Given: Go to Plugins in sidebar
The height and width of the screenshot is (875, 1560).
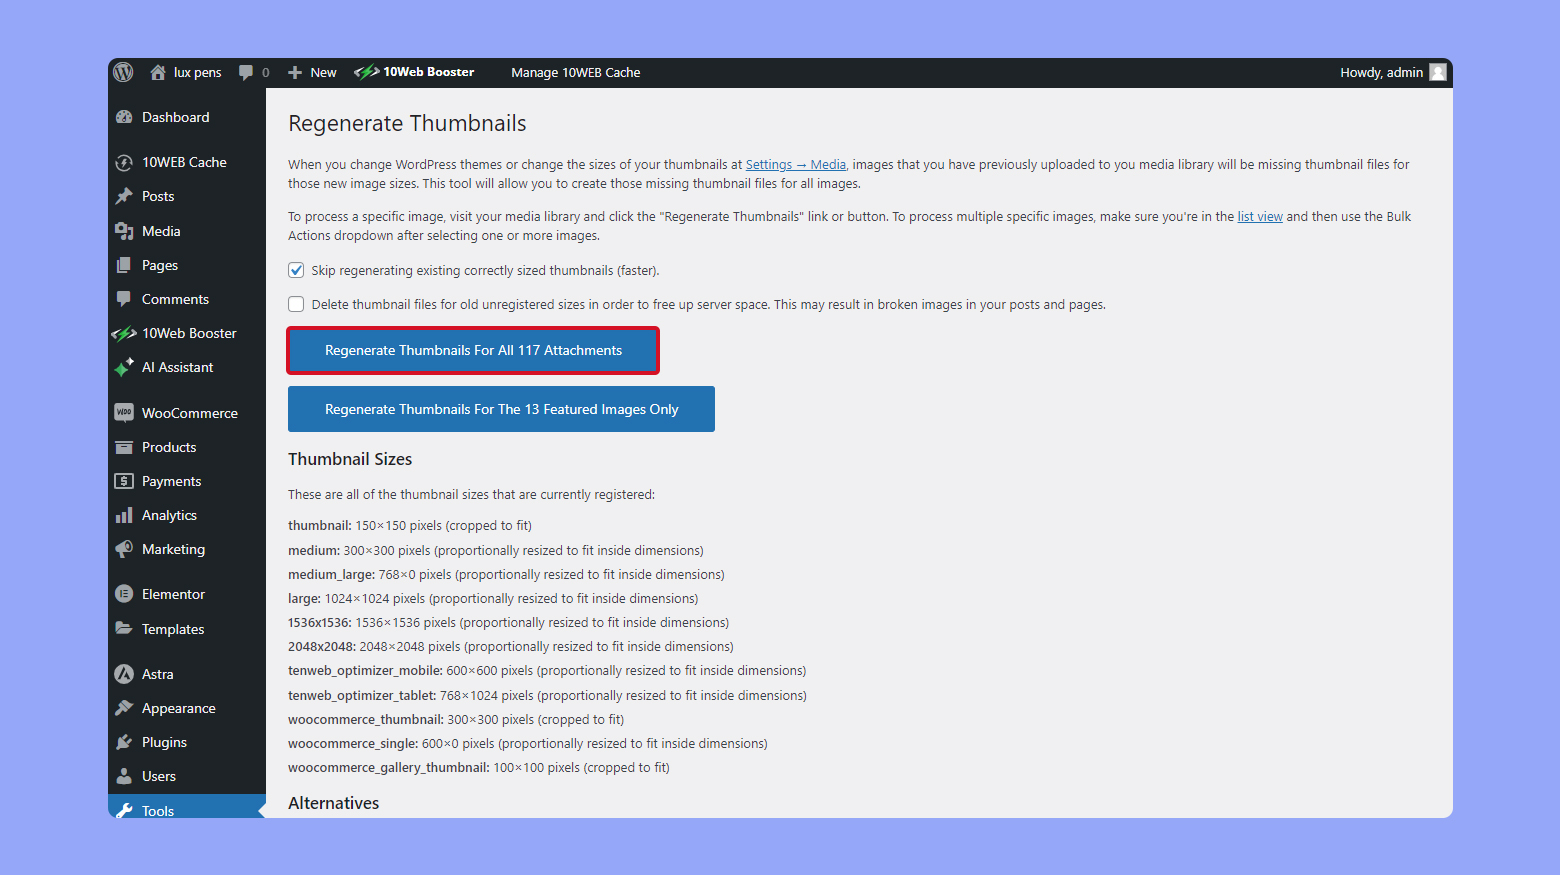Looking at the screenshot, I should 164,742.
